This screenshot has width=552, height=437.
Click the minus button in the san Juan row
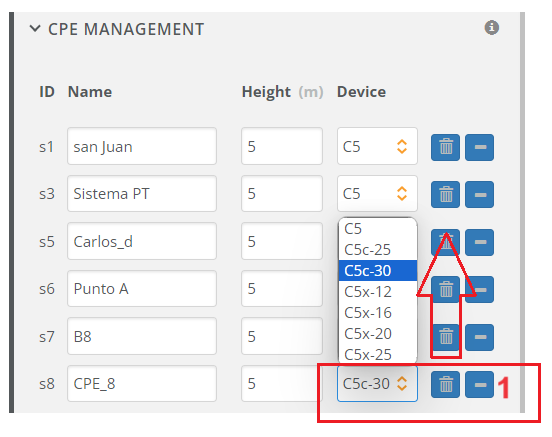[x=479, y=147]
